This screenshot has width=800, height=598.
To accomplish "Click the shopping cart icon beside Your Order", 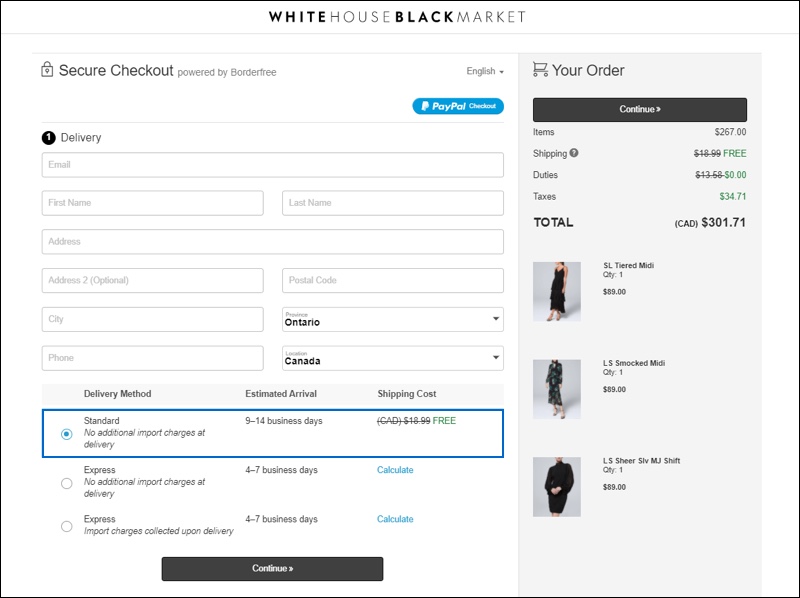I will [540, 69].
